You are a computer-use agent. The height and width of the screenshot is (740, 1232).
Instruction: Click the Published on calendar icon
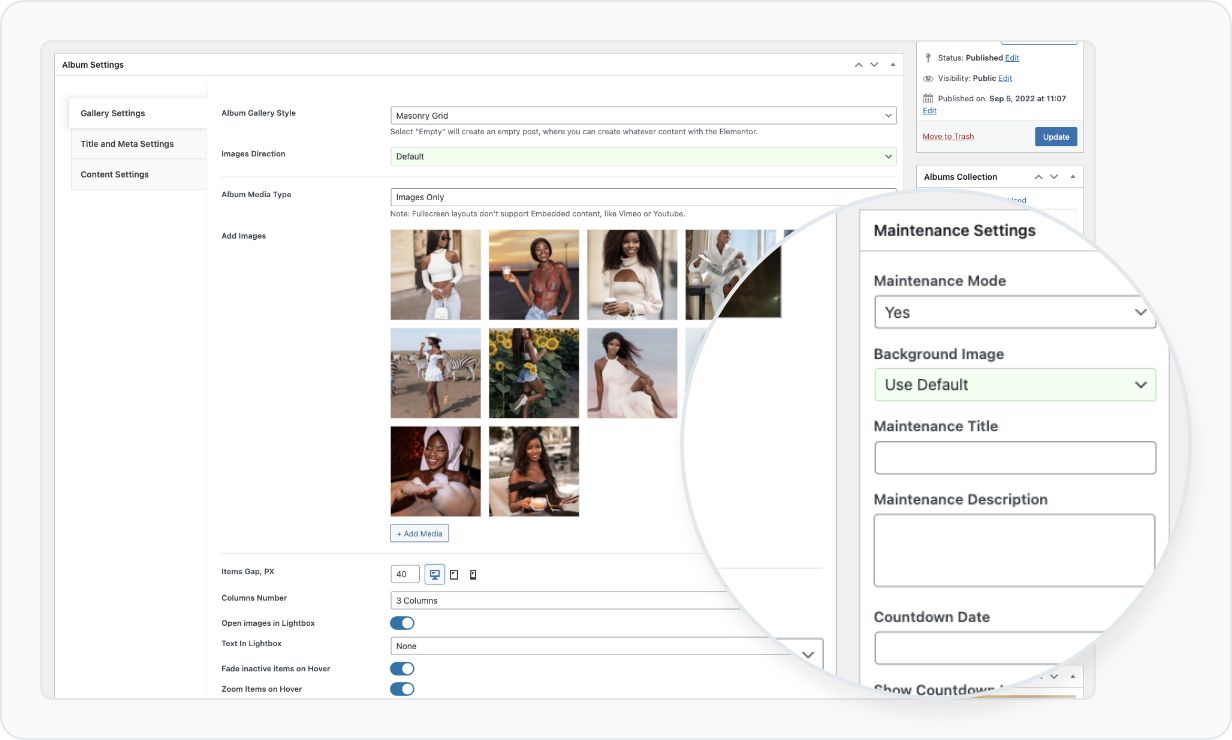pyautogui.click(x=928, y=98)
